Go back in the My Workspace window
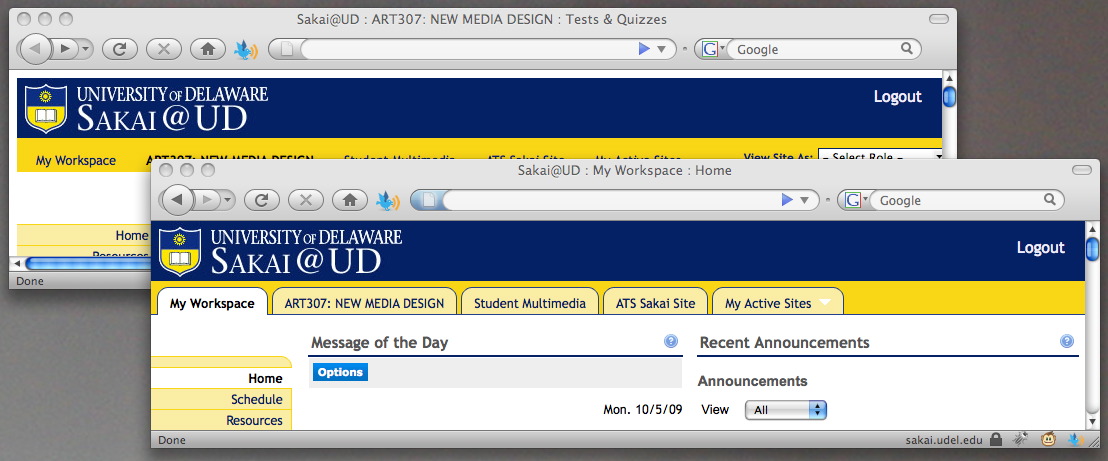Viewport: 1108px width, 461px height. tap(177, 200)
